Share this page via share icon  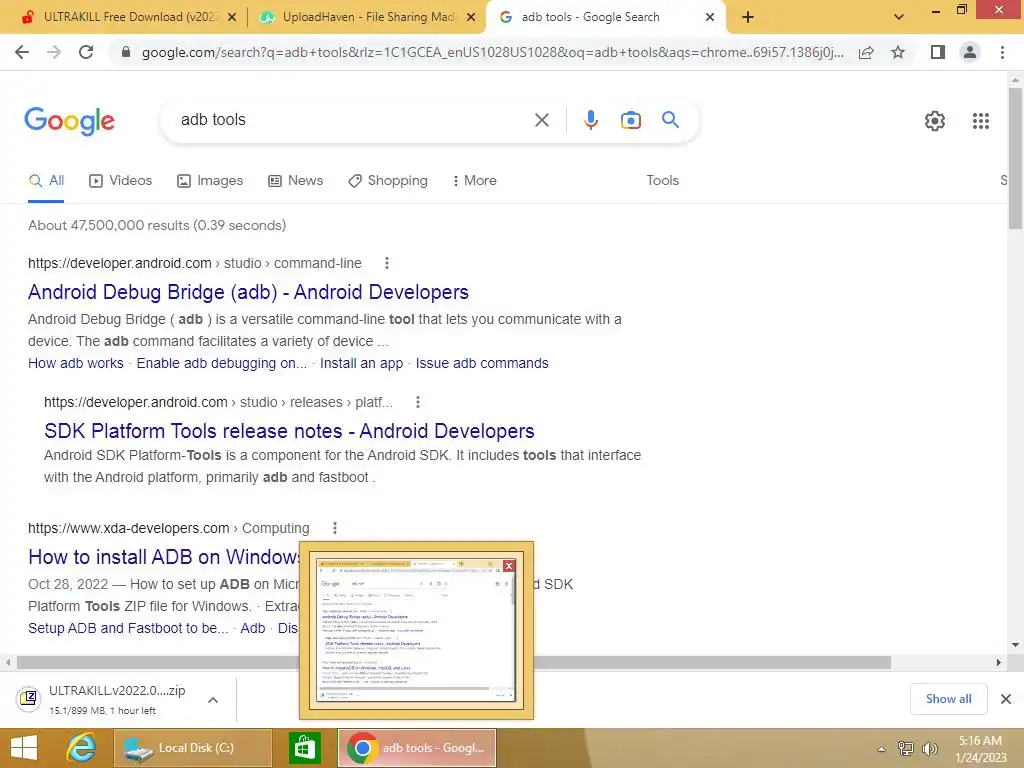click(x=866, y=52)
